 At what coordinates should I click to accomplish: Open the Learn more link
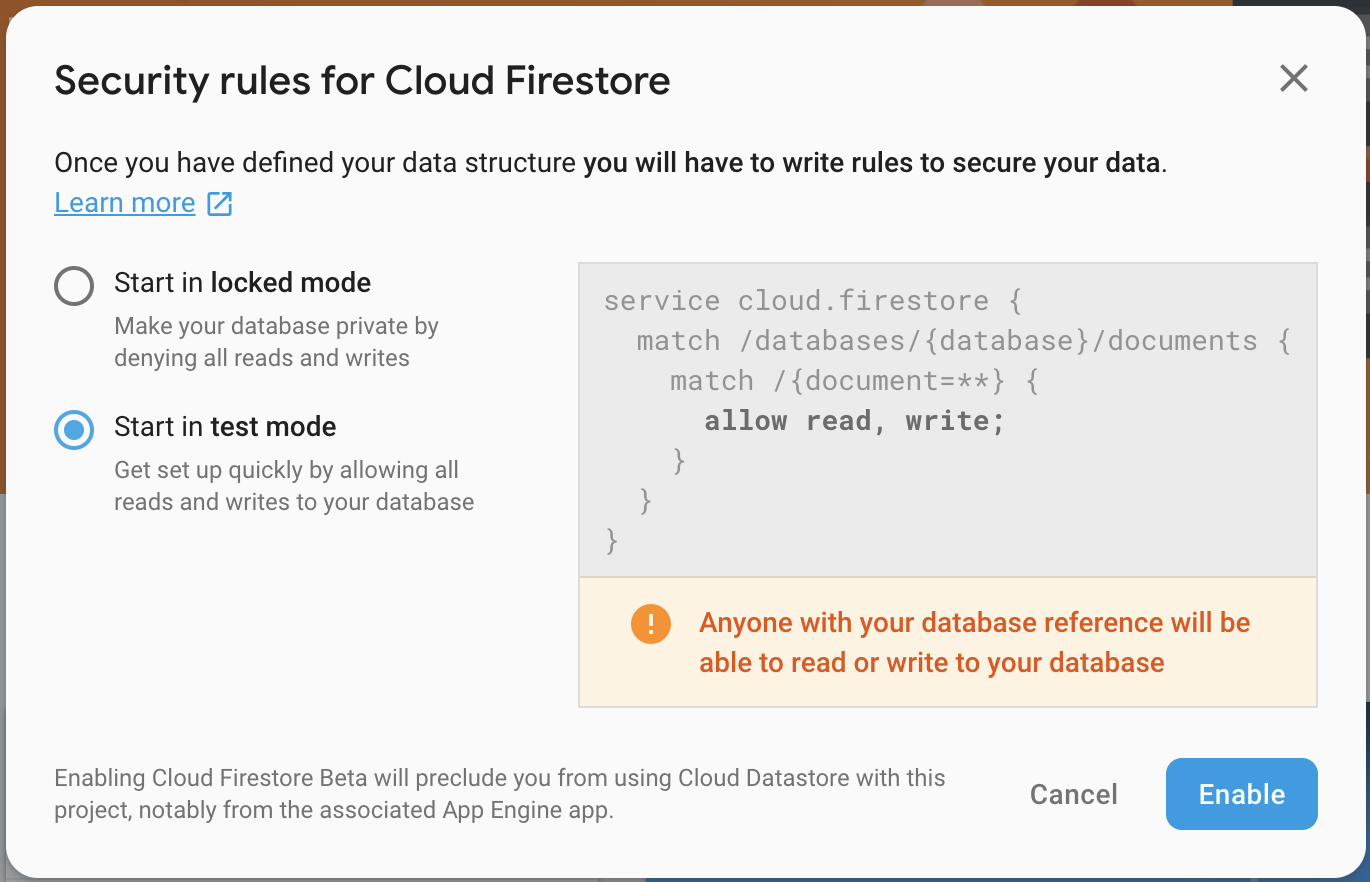125,203
